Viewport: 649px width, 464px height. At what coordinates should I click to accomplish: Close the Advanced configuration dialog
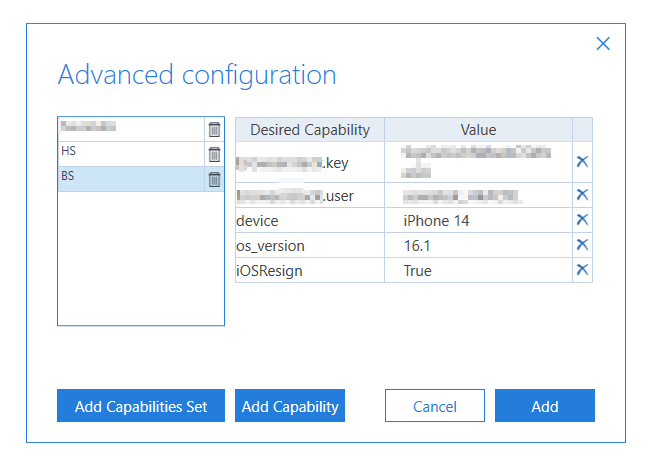pos(603,43)
